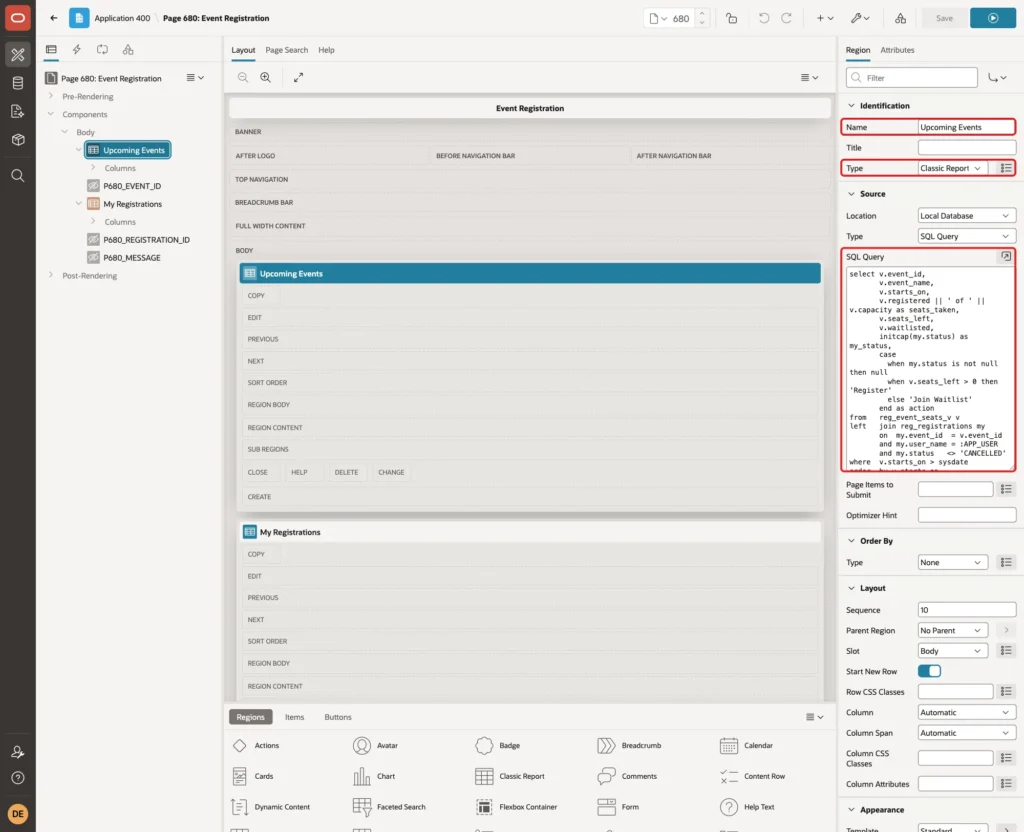Viewport: 1024px width, 832px height.
Task: Select Upcoming Events region header in layout
Action: coord(530,274)
